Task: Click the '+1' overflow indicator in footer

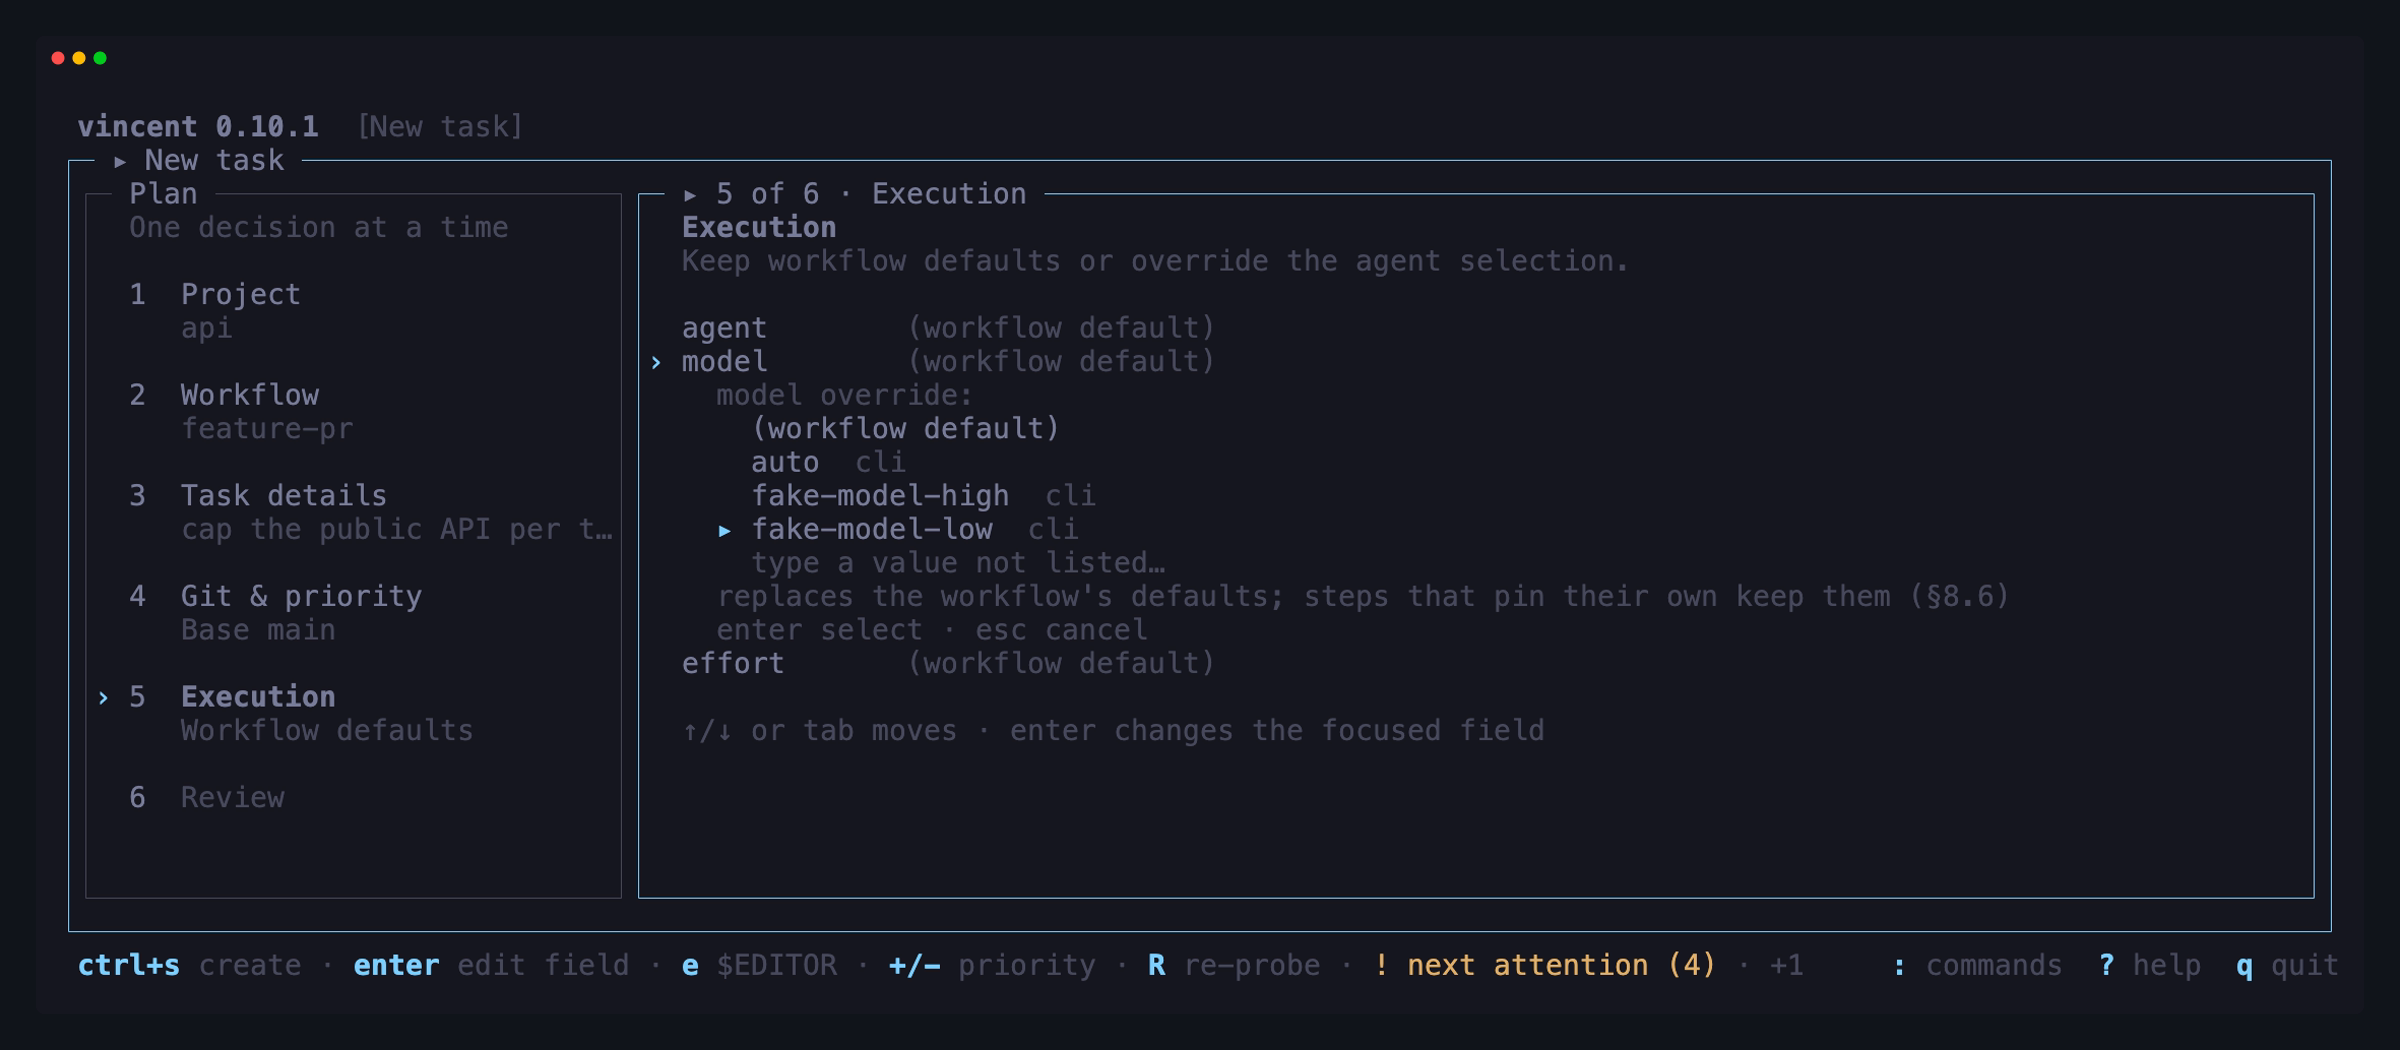Action: (x=1786, y=965)
